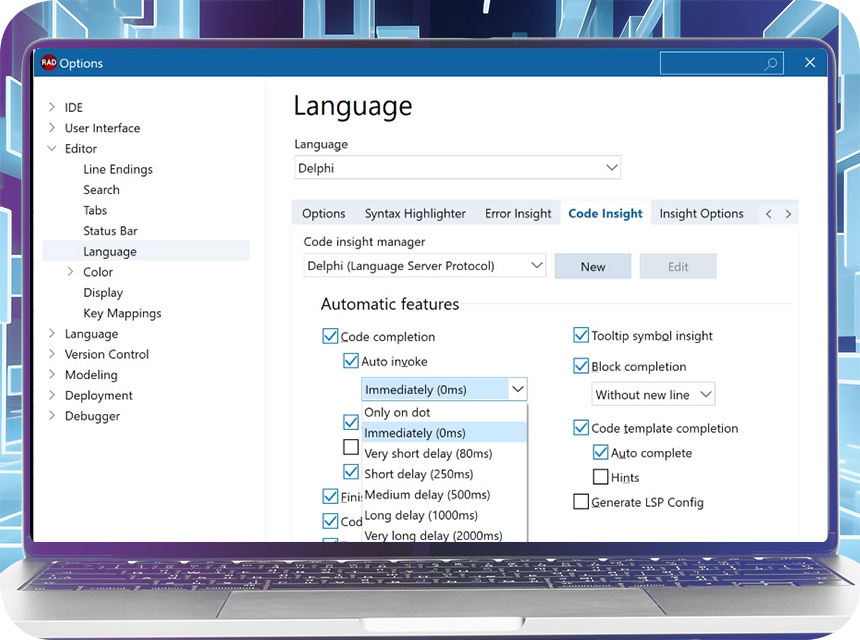Switch to the Syntax Highlighter tab

[x=415, y=213]
